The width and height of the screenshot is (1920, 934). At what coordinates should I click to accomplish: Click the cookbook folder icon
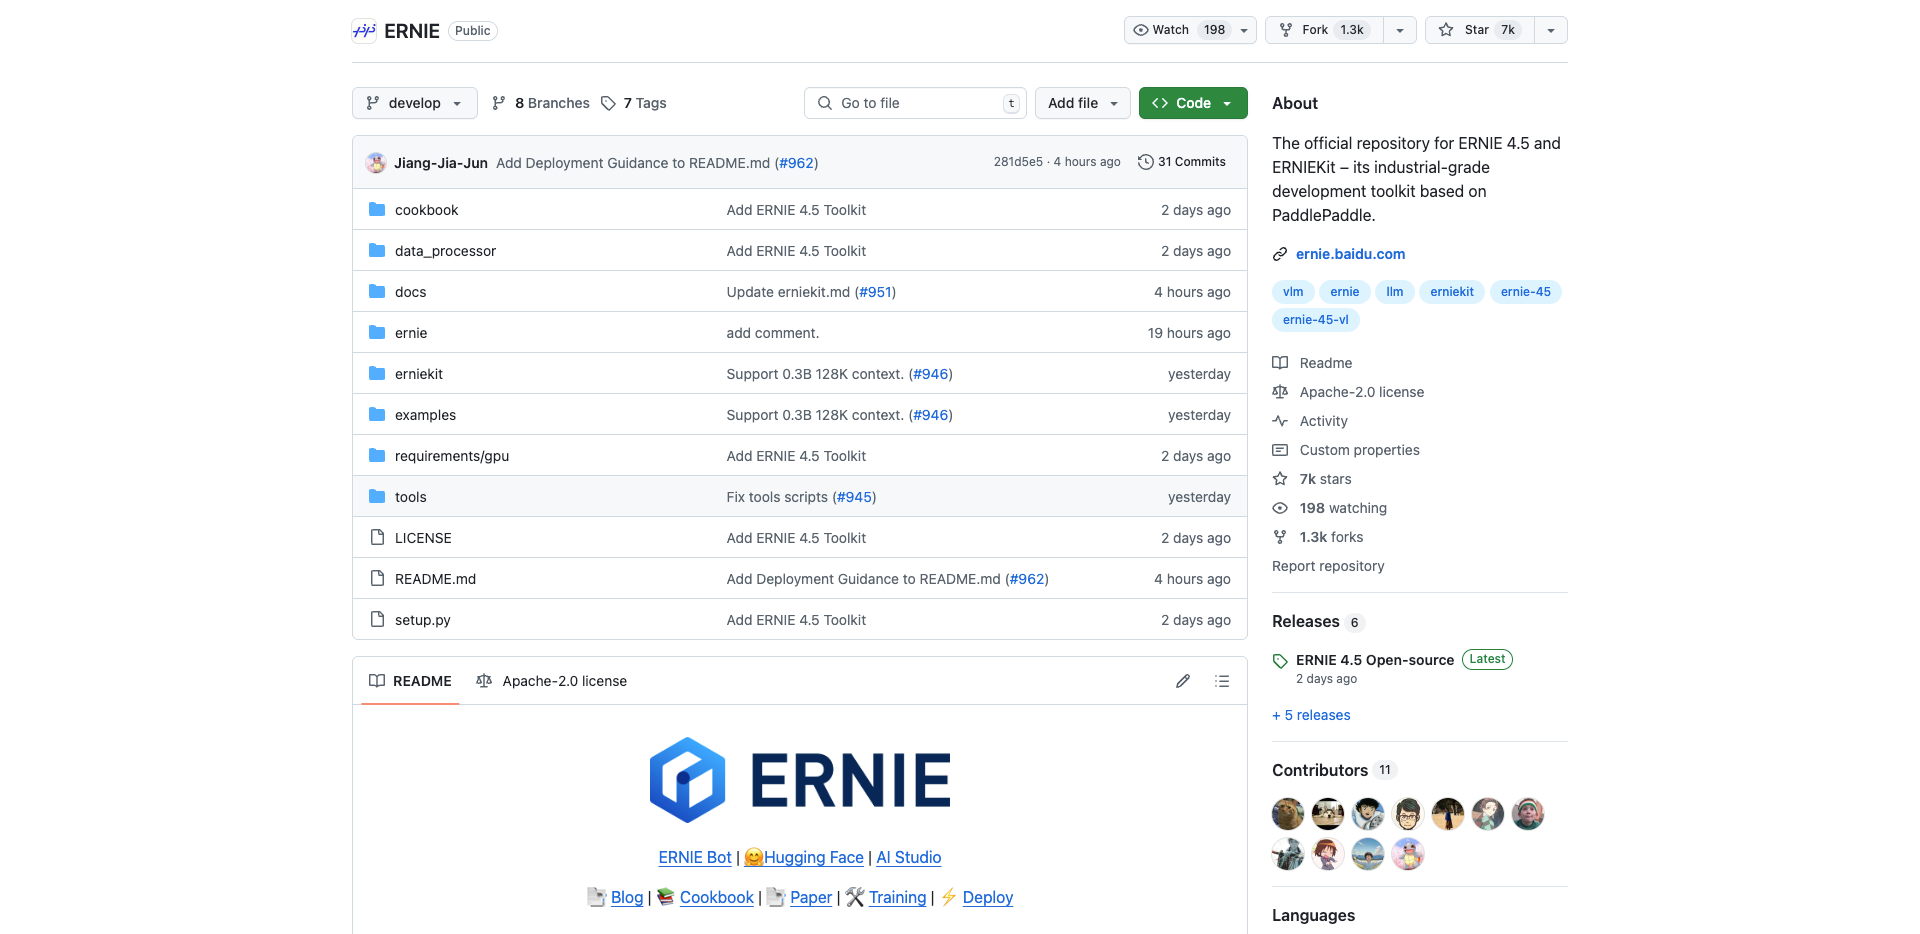click(377, 210)
